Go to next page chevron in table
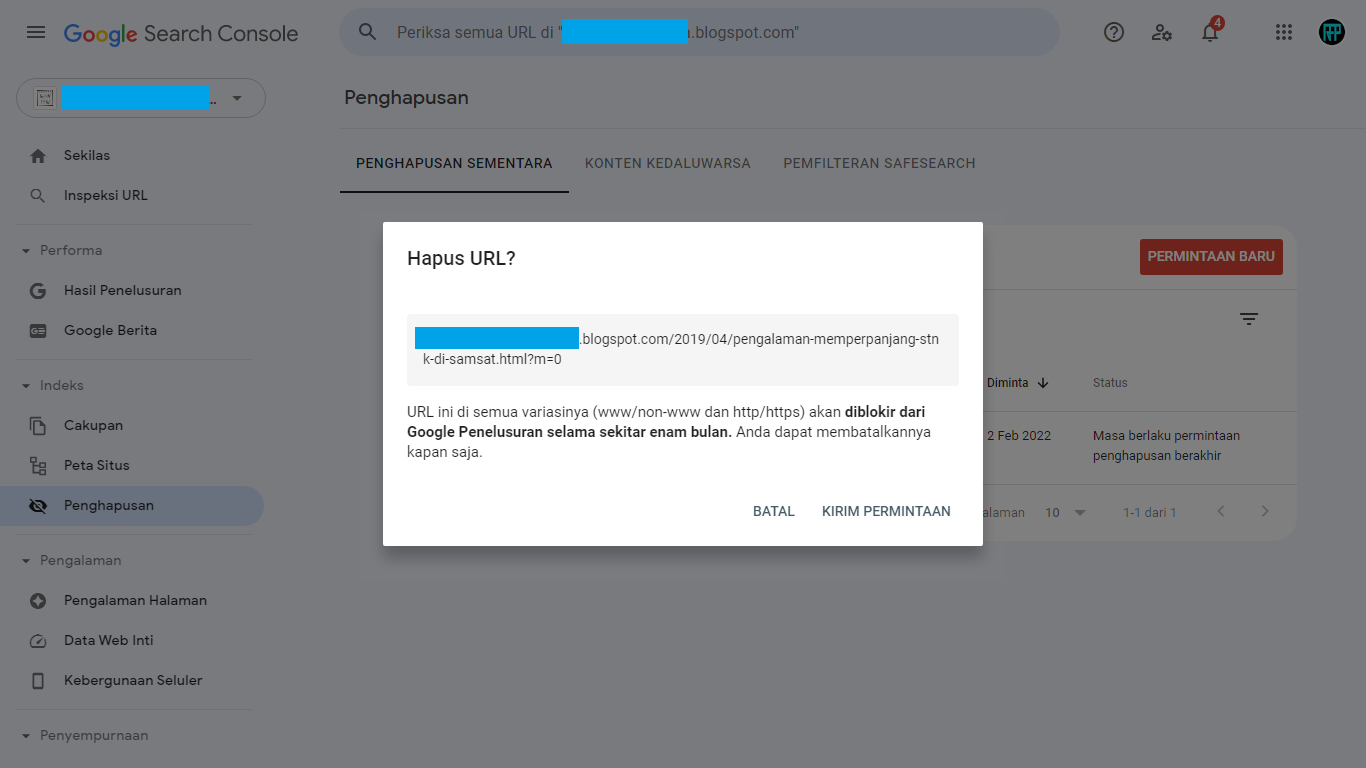The height and width of the screenshot is (768, 1366). [1265, 511]
